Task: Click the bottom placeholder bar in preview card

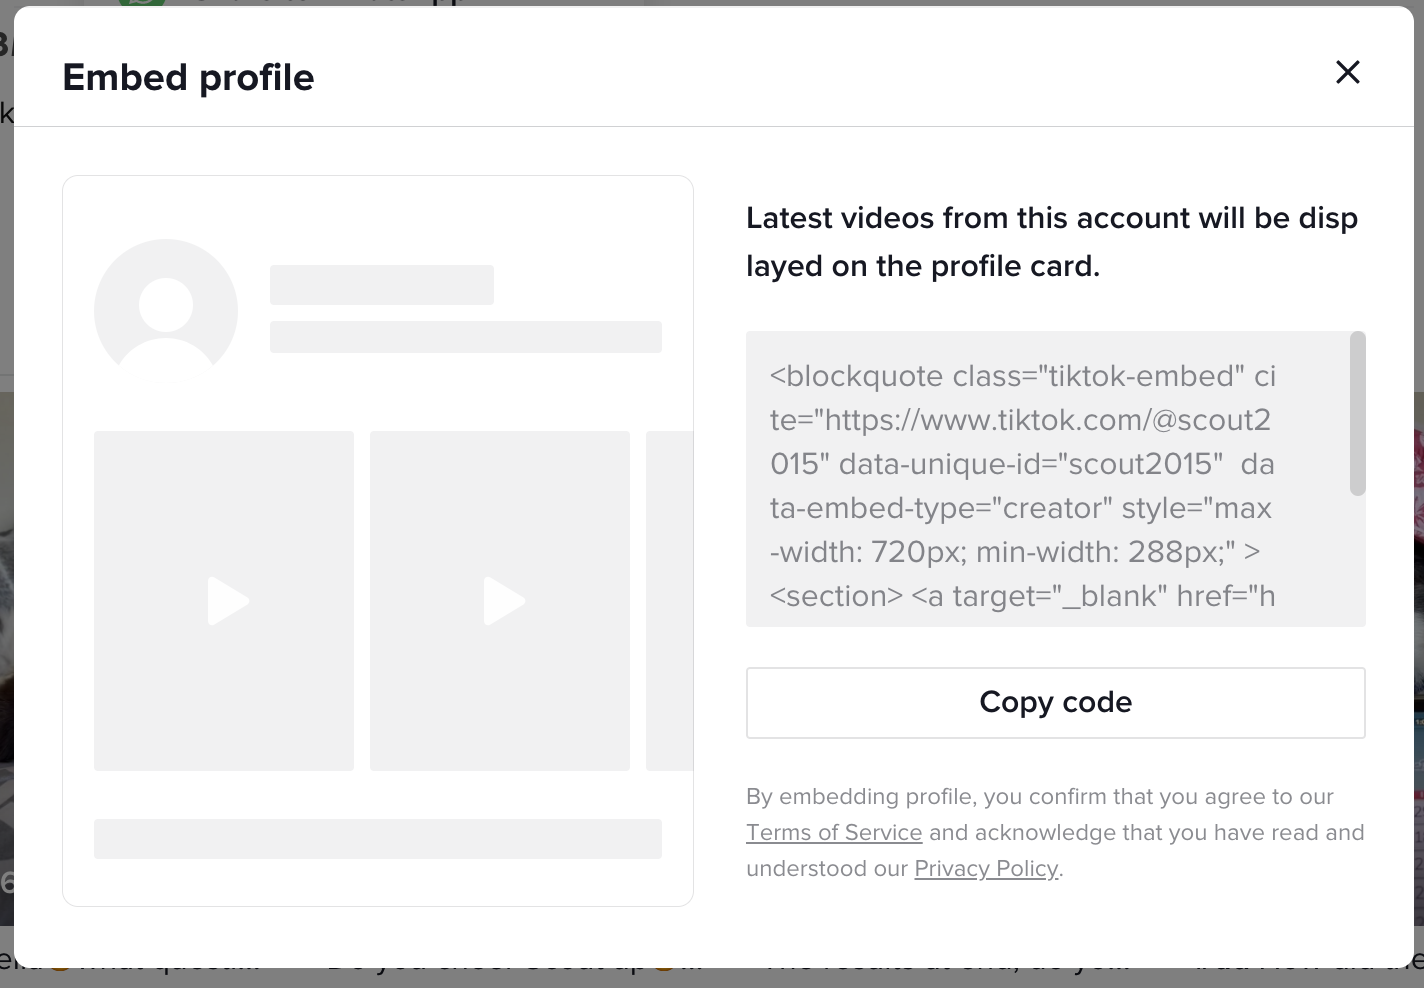Action: [x=377, y=839]
